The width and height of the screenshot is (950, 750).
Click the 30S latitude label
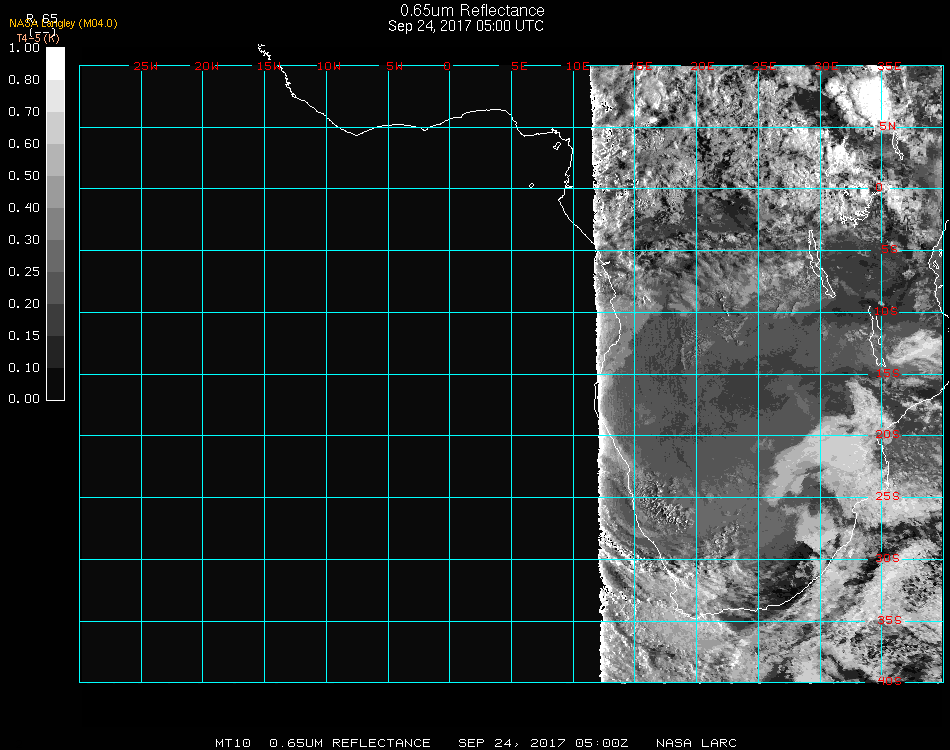point(888,558)
